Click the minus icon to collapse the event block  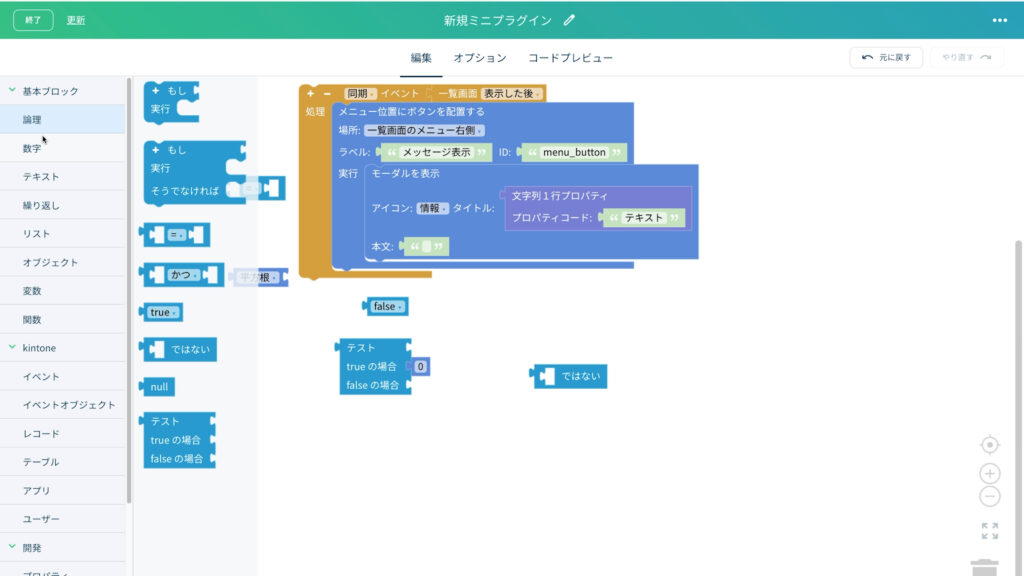[327, 91]
